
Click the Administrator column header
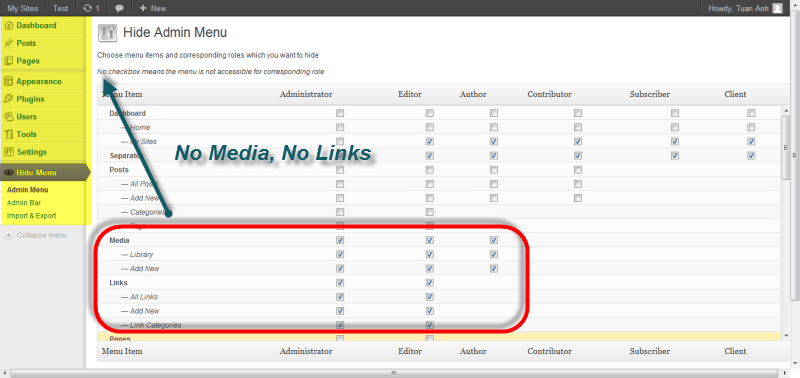(306, 94)
